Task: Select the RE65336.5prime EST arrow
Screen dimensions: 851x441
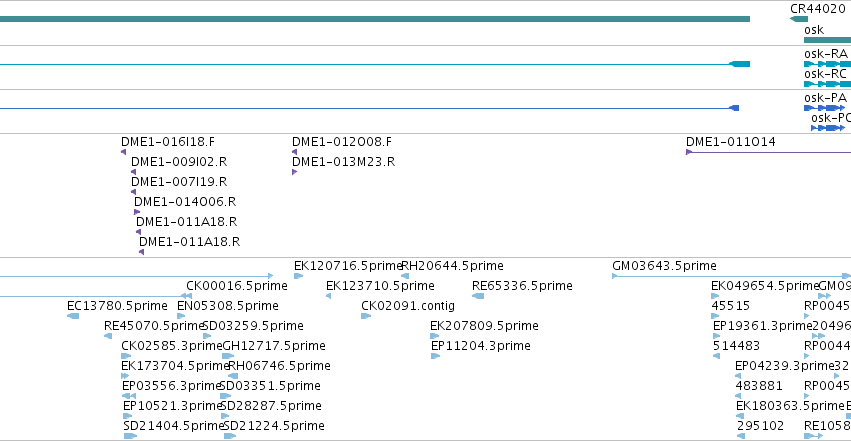Action: pyautogui.click(x=478, y=296)
